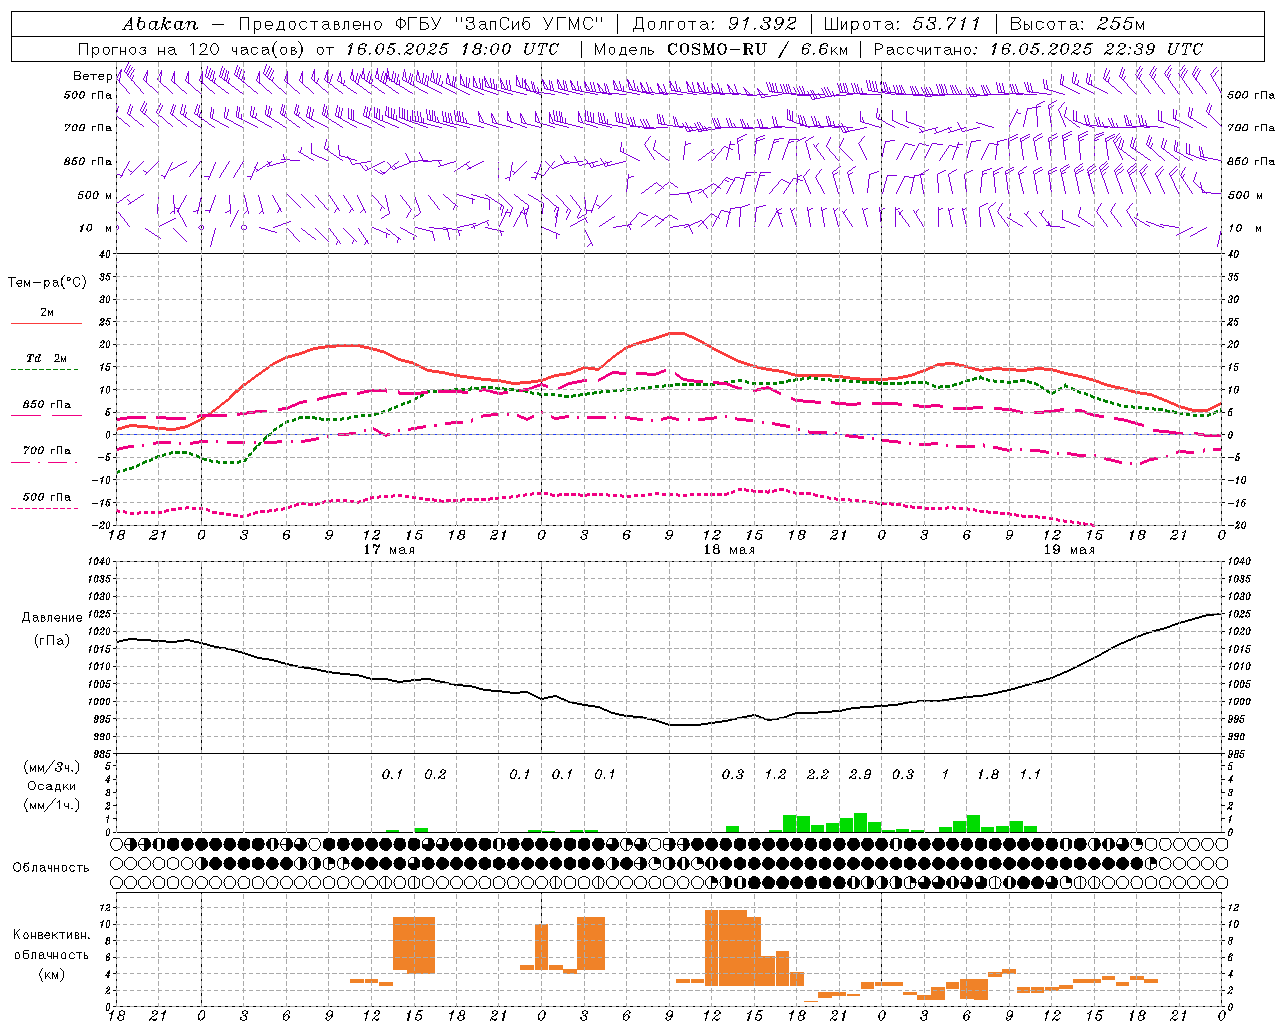This screenshot has height=1024, width=1280.
Task: Click the "(мм/3ч.)" precipitation unit label
Action: coord(52,767)
